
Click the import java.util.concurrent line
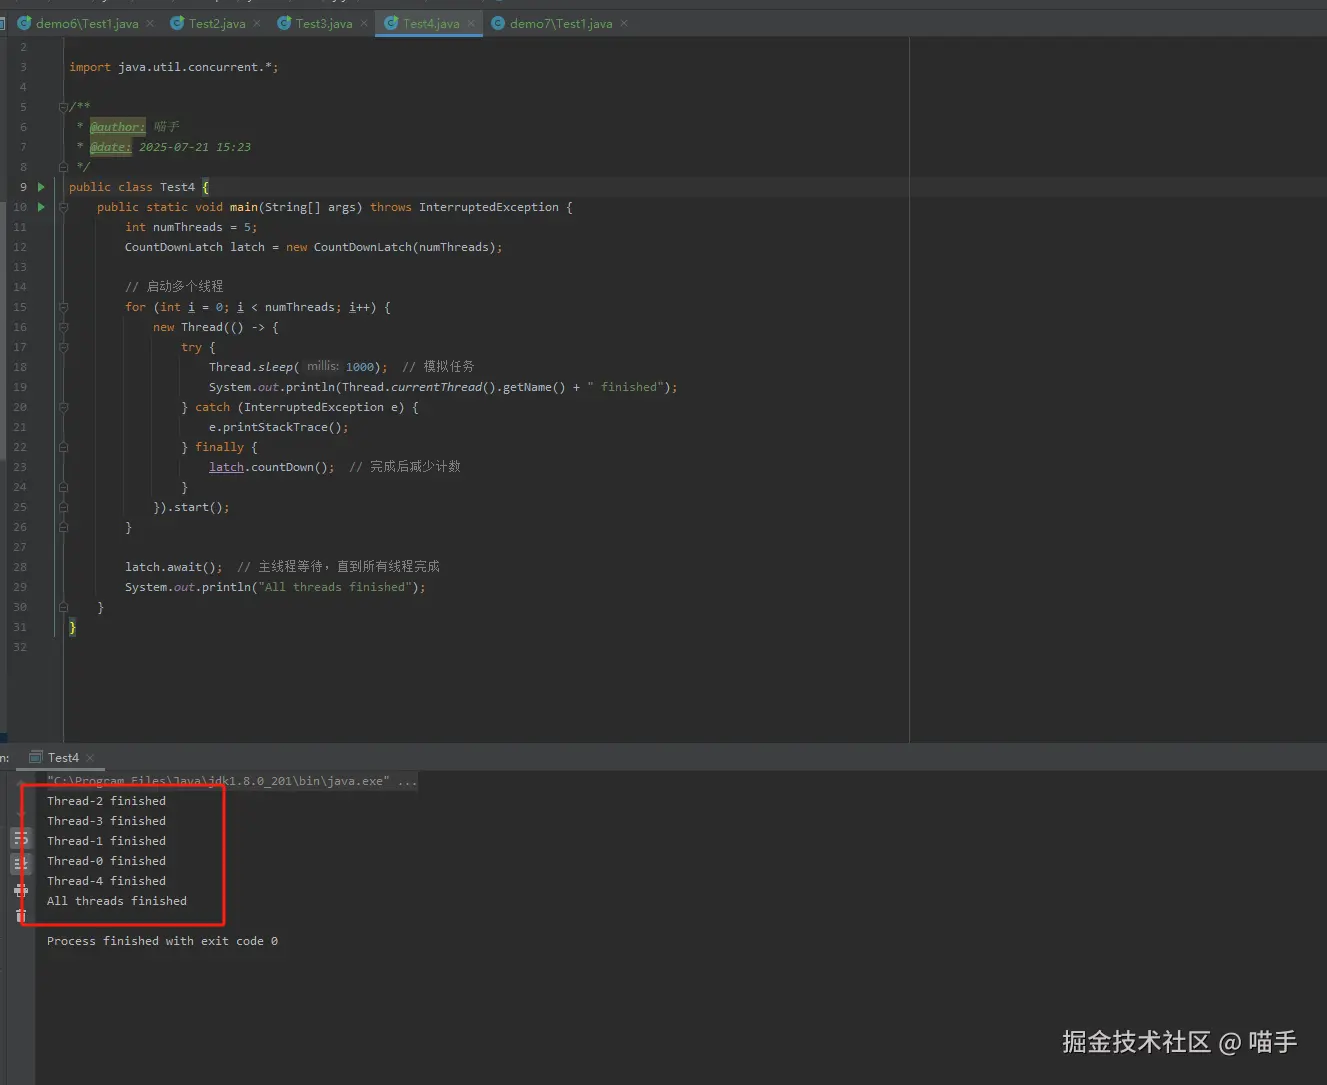174,67
